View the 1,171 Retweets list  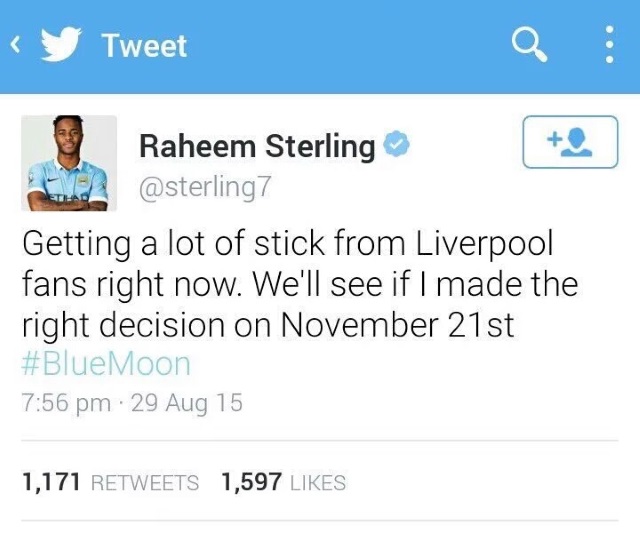point(110,482)
